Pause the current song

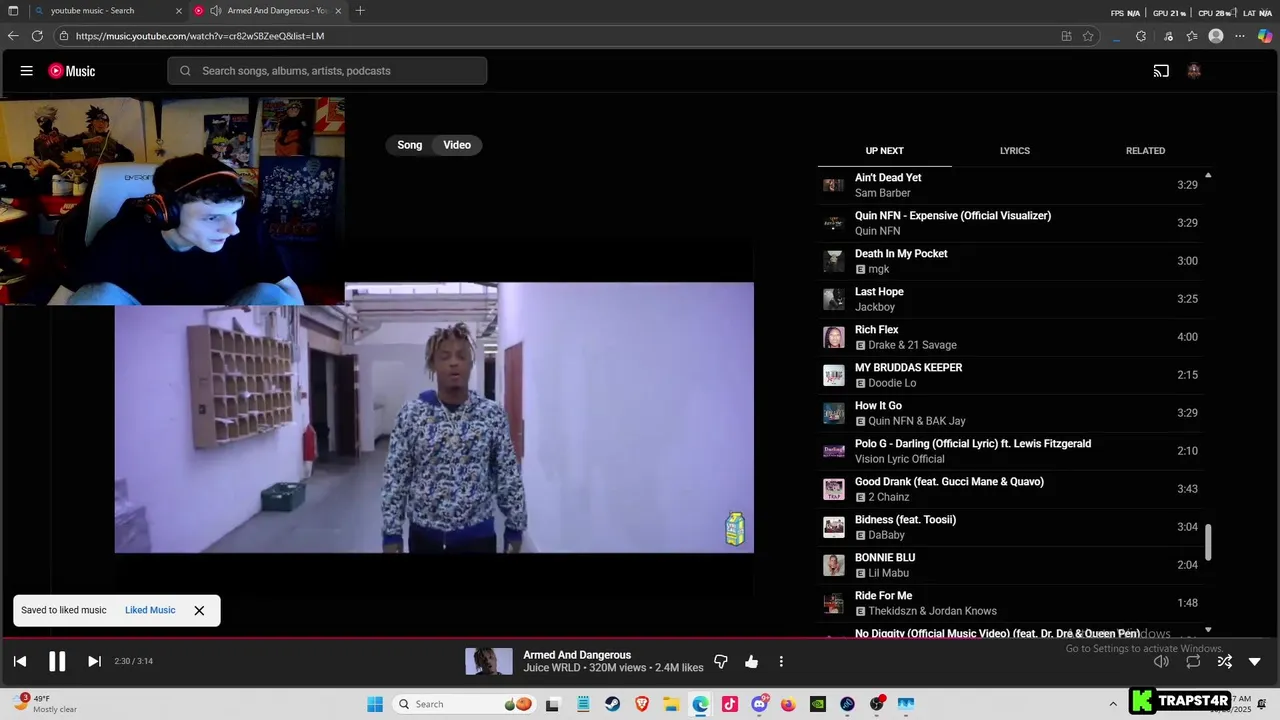coord(57,661)
